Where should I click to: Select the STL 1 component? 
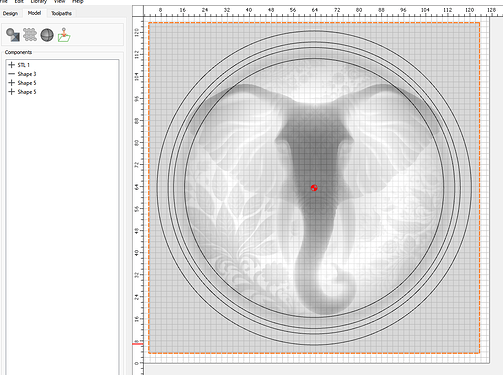(x=24, y=65)
